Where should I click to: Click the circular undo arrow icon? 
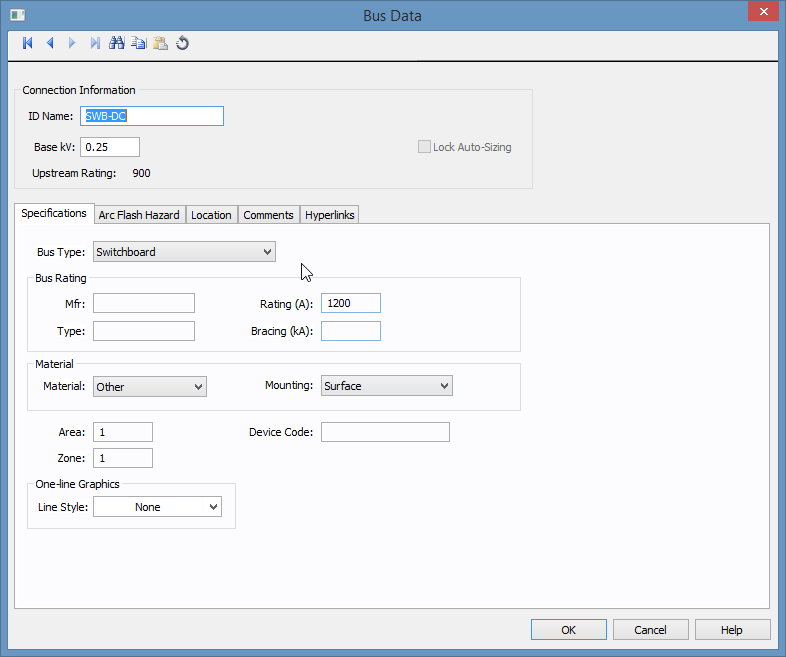[182, 43]
